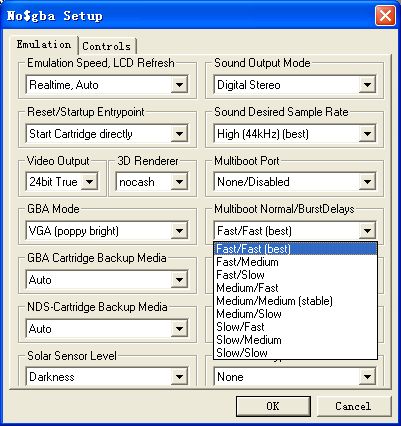
Task: Close the No$gba Setup window
Action: (385, 16)
